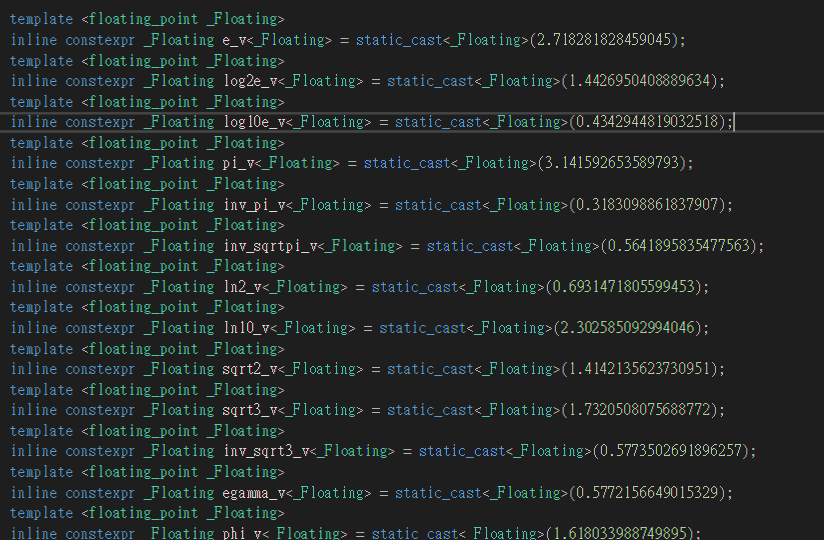824x540 pixels.
Task: Click the pi_v variable name
Action: (x=240, y=163)
